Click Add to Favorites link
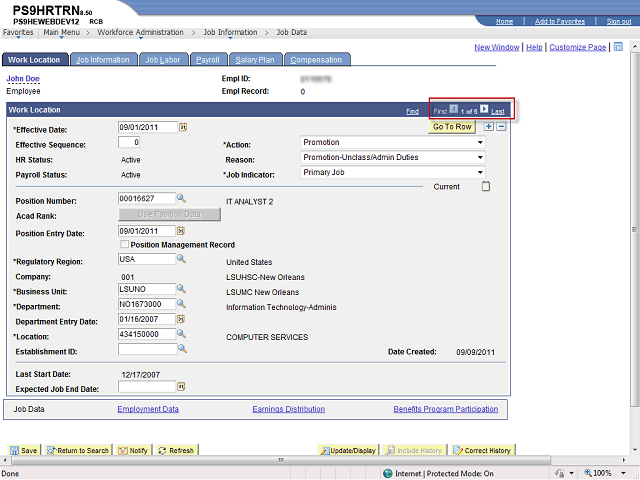The width and height of the screenshot is (640, 480). coord(560,21)
